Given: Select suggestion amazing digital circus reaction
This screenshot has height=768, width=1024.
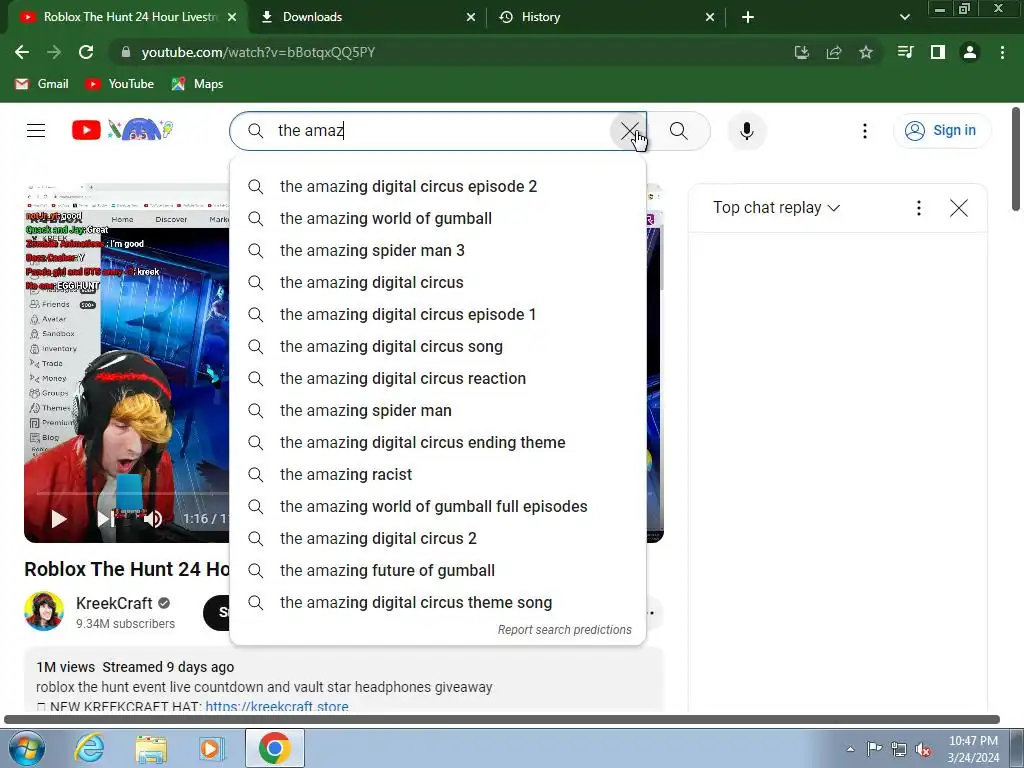Looking at the screenshot, I should tap(438, 379).
